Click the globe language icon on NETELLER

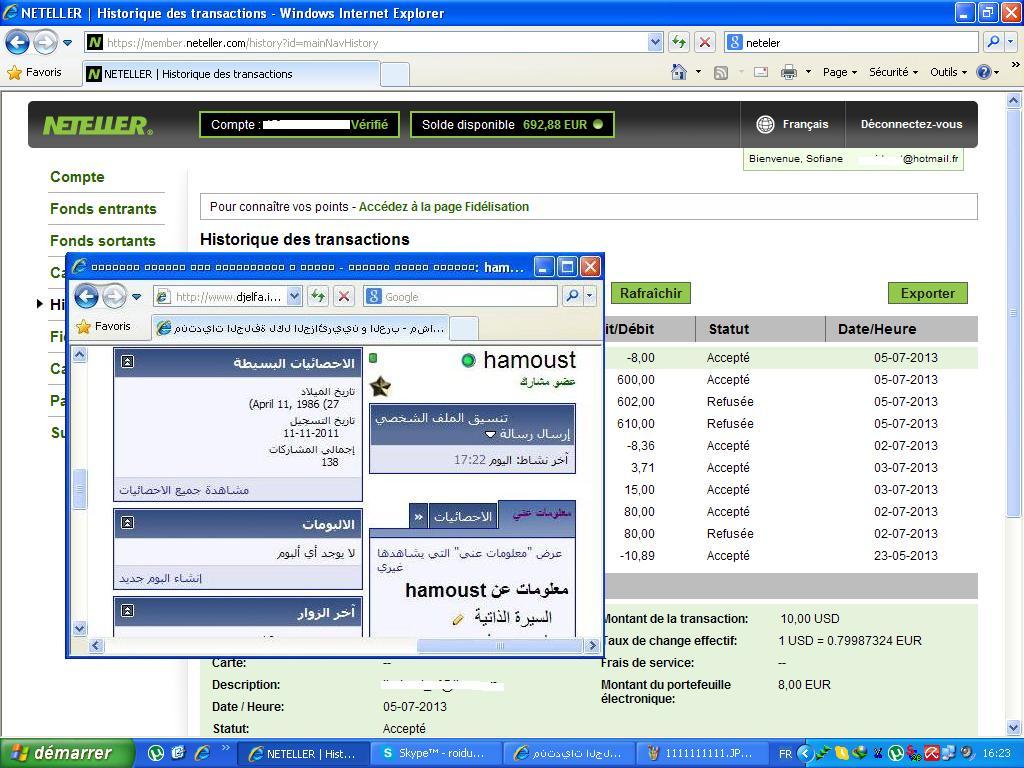(765, 124)
